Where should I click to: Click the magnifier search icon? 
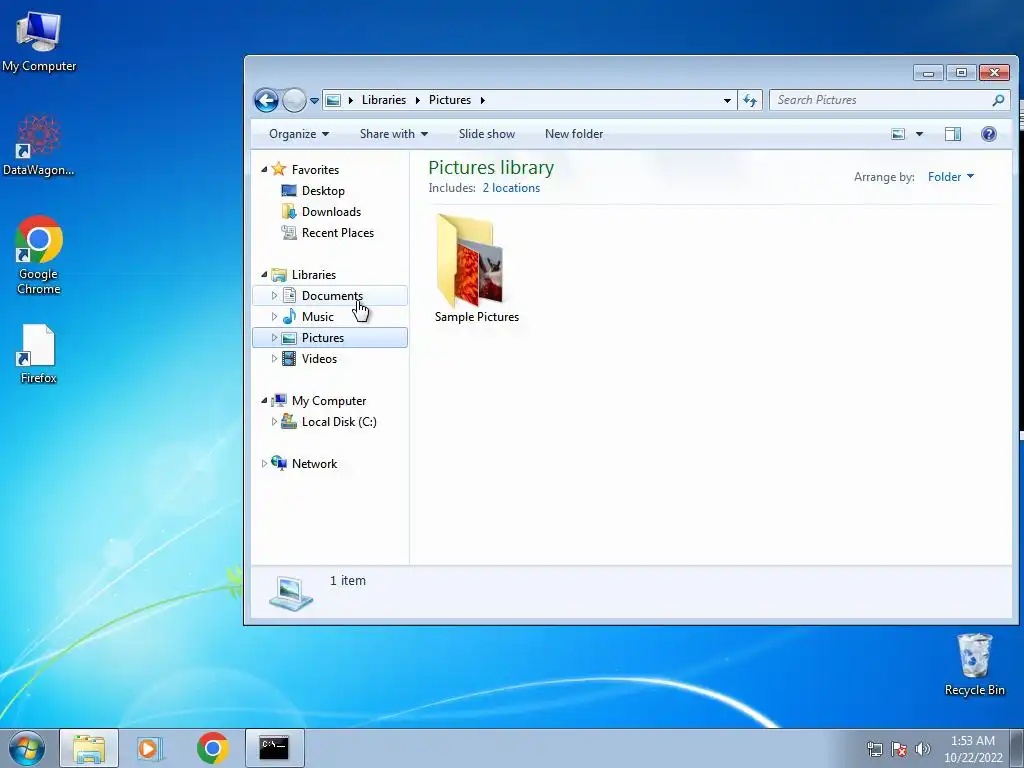998,100
